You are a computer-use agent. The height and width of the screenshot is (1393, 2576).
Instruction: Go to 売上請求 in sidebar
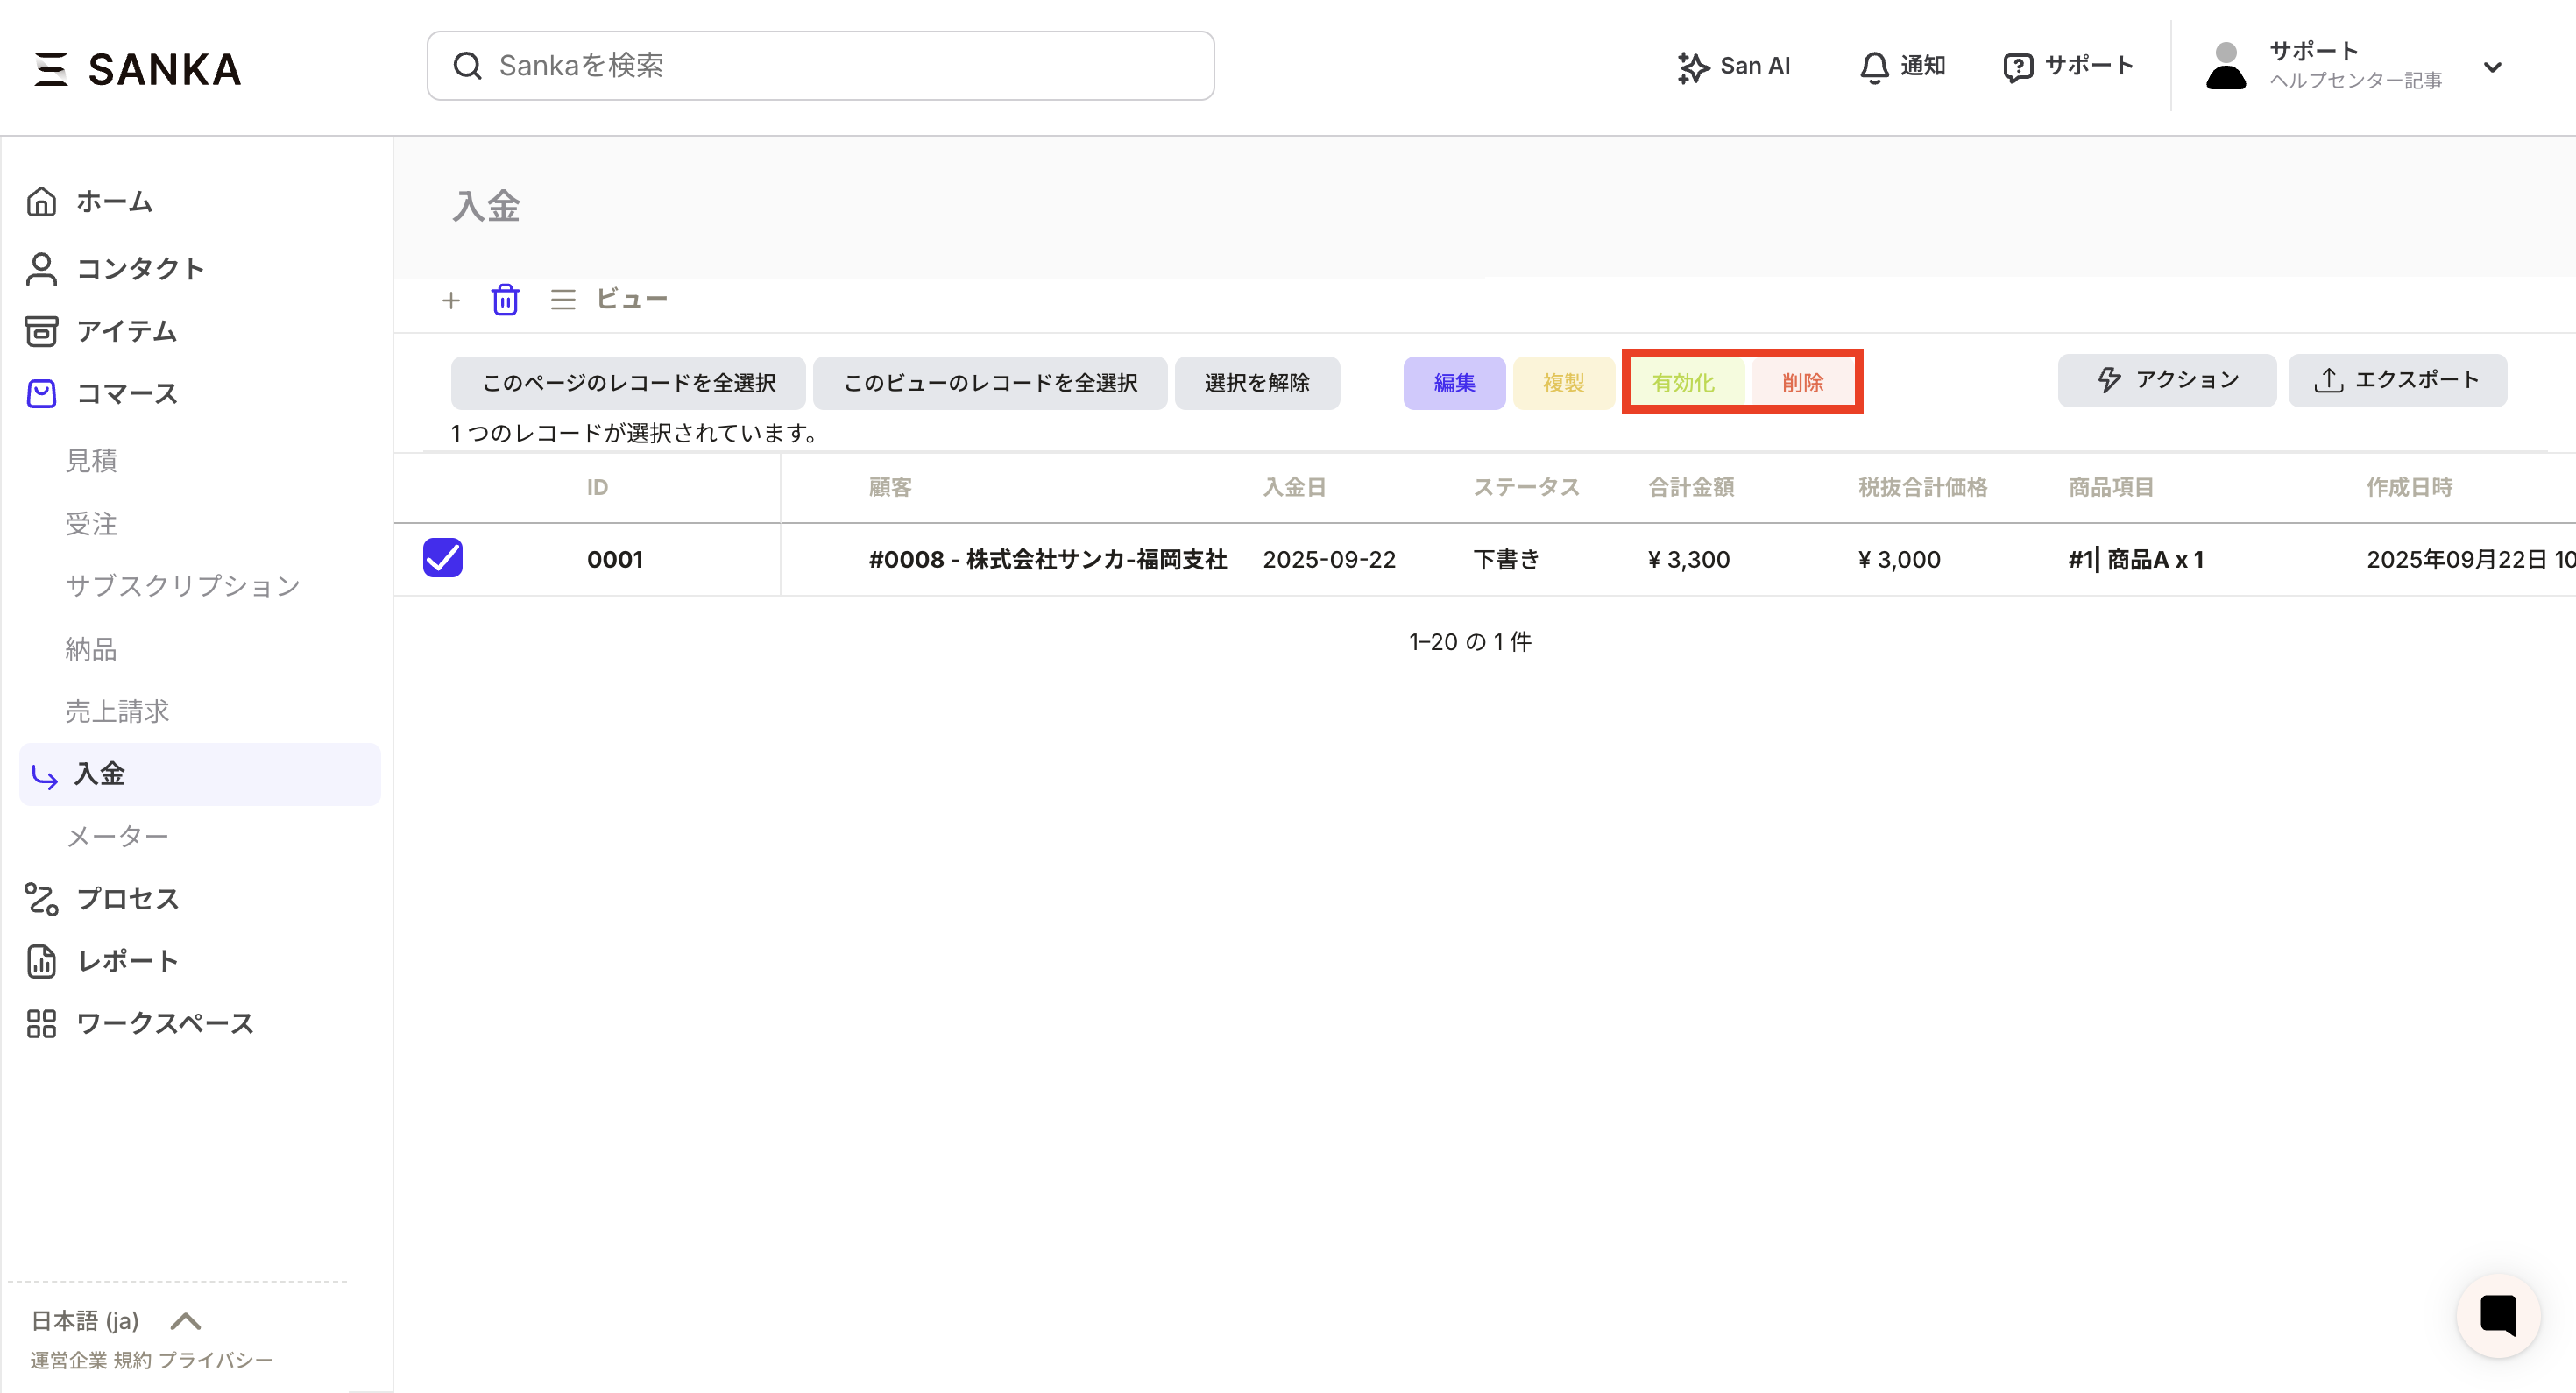(x=117, y=711)
